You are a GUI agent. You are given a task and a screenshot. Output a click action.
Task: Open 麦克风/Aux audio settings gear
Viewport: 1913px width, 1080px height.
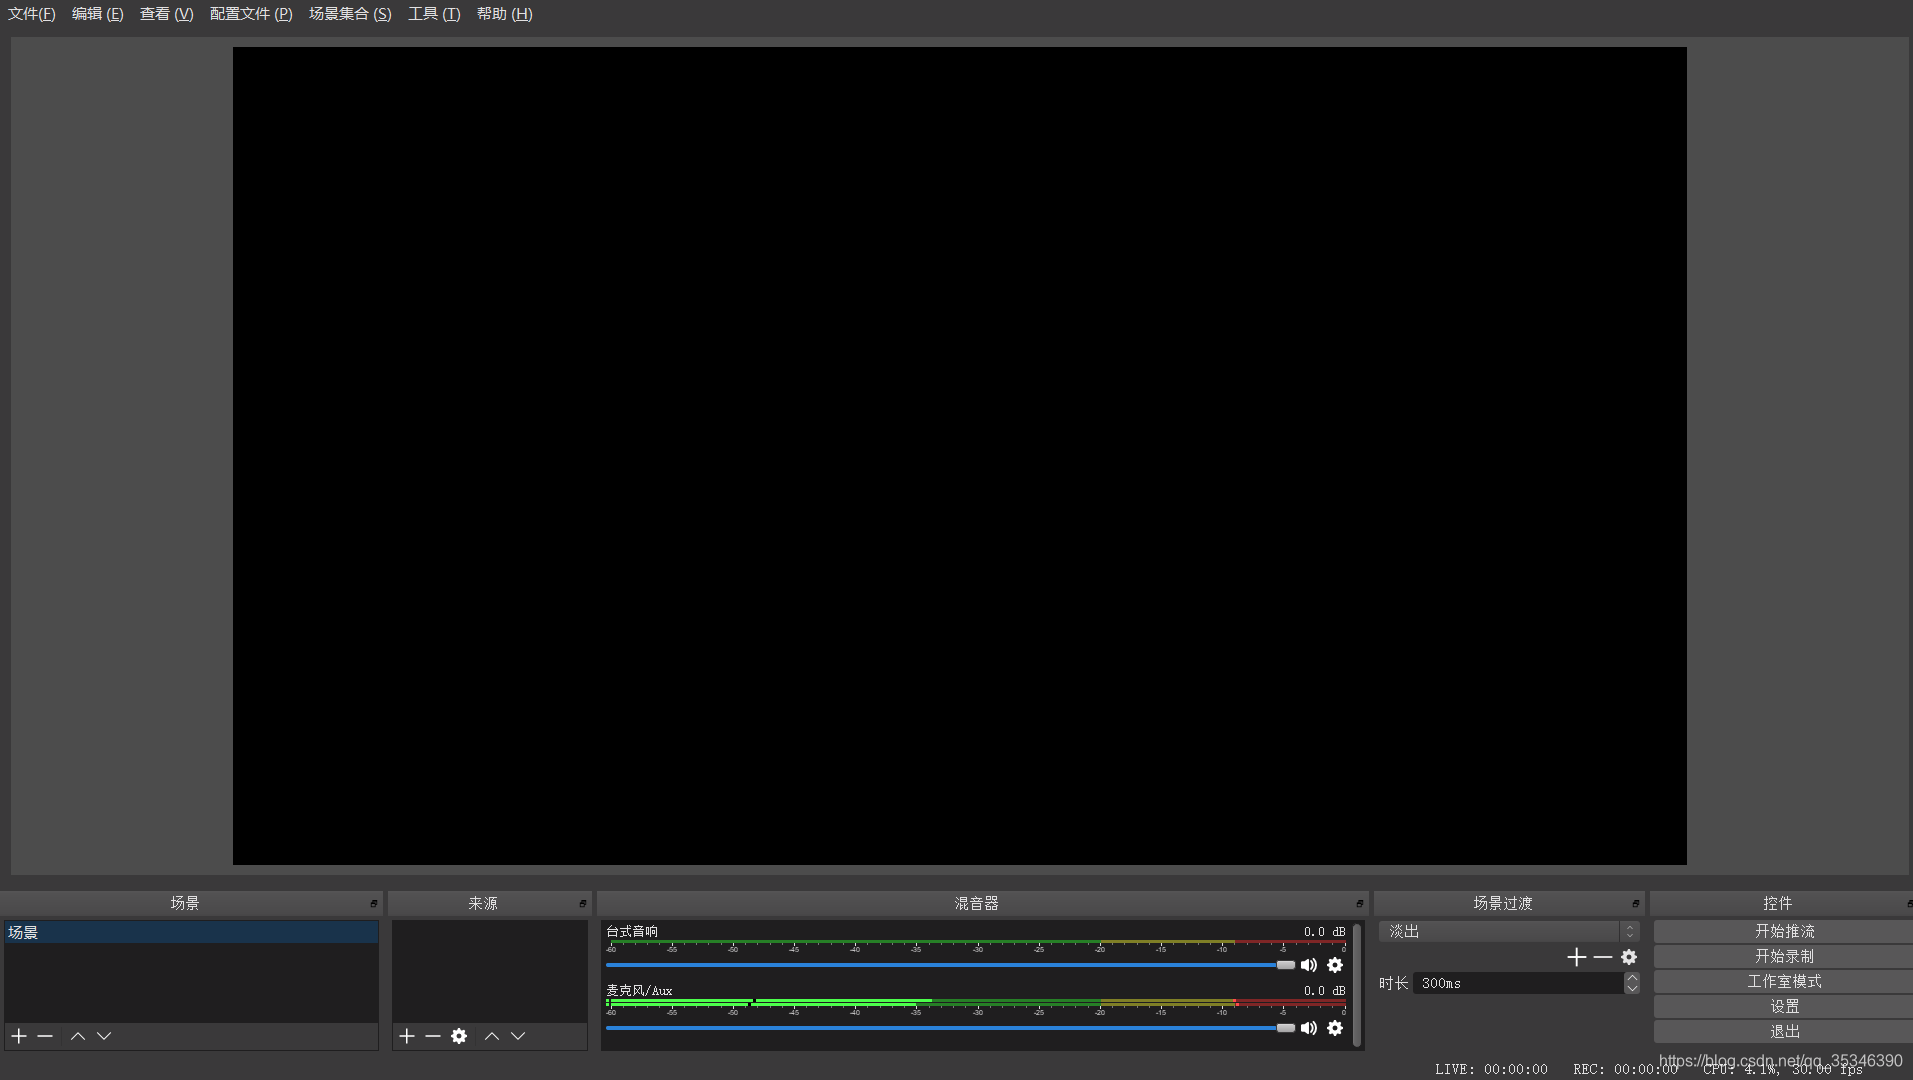click(1335, 1028)
